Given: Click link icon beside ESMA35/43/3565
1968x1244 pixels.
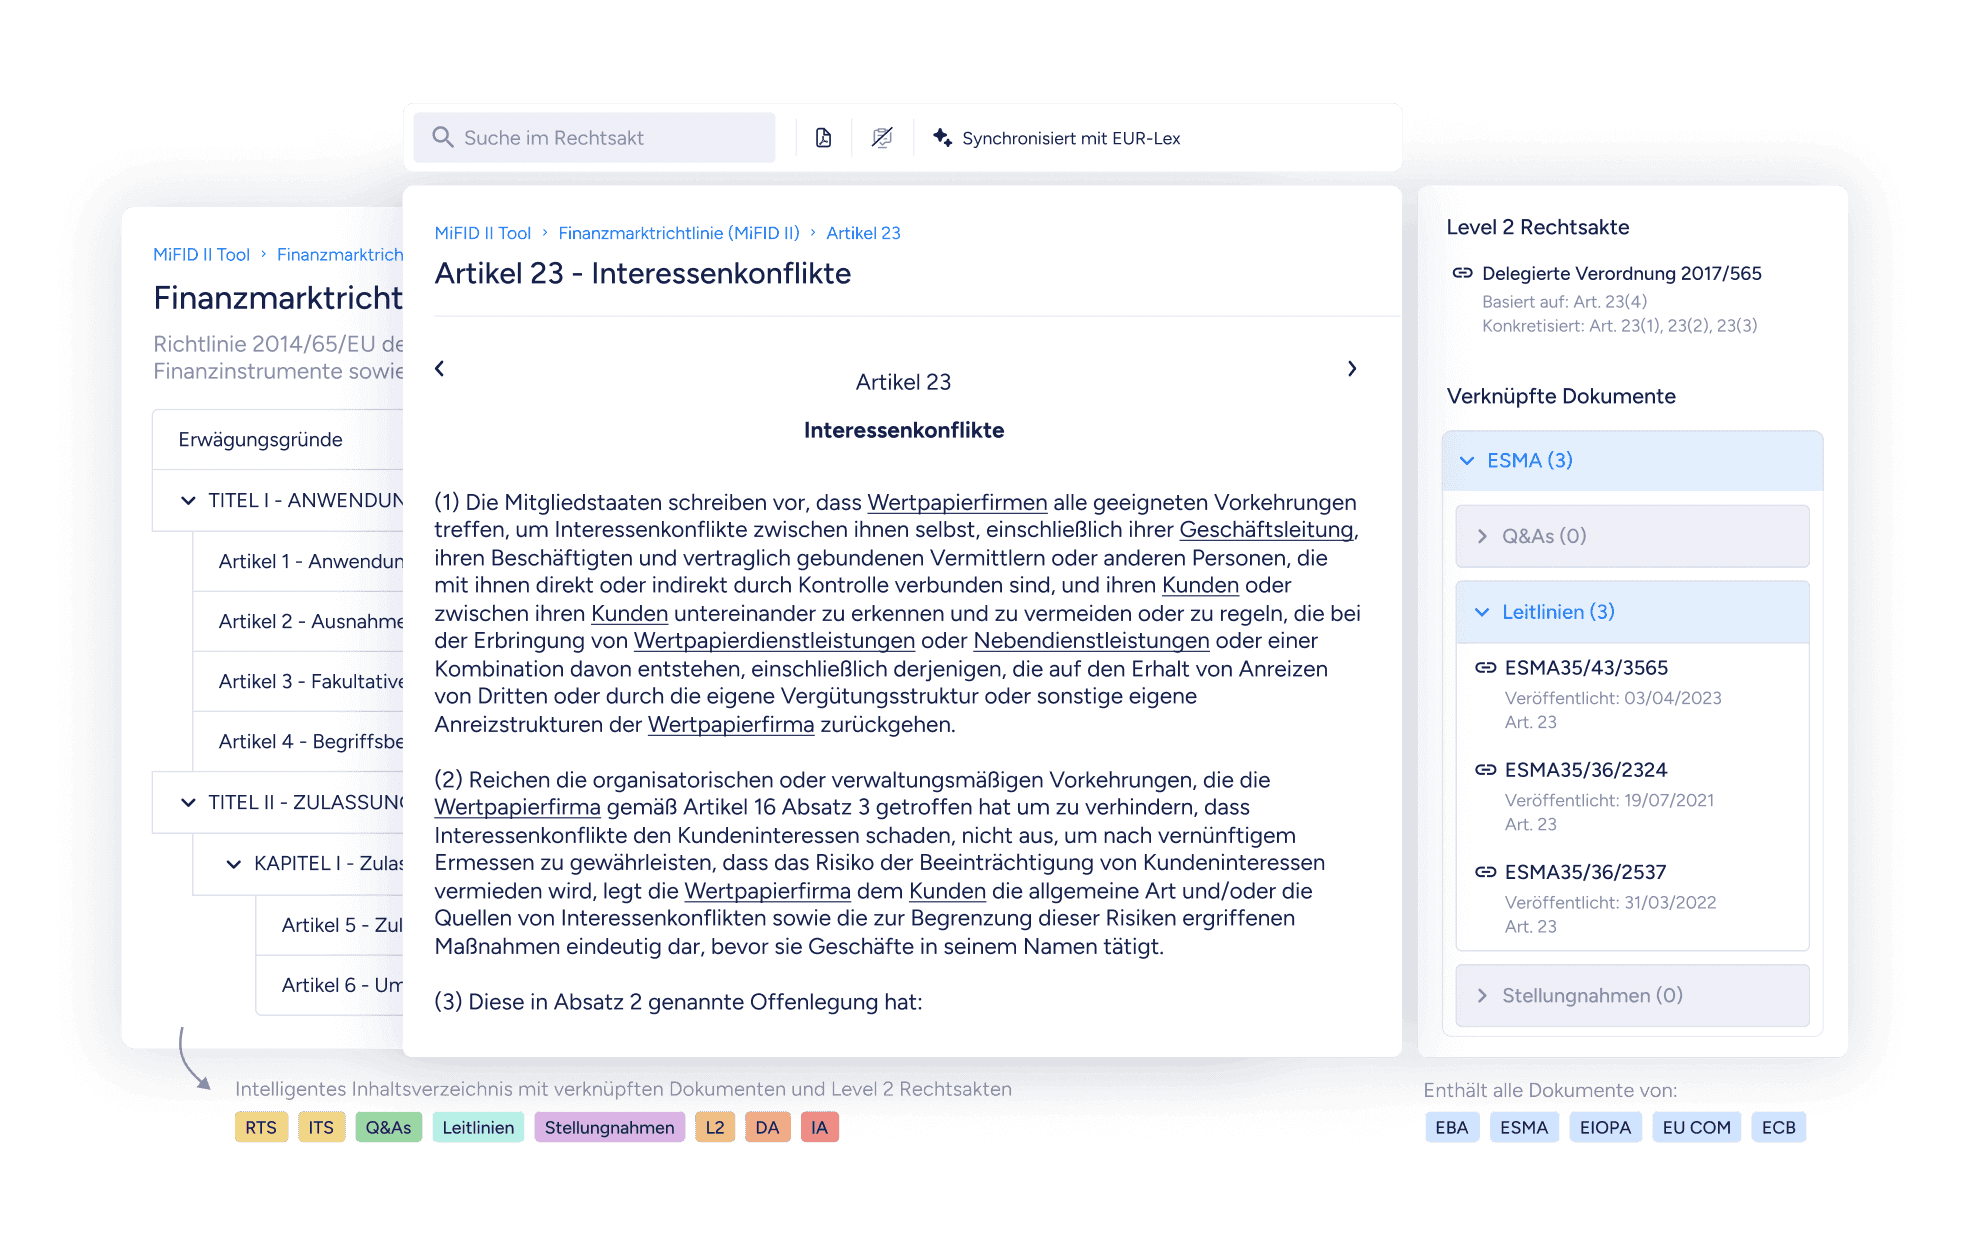Looking at the screenshot, I should [1485, 667].
